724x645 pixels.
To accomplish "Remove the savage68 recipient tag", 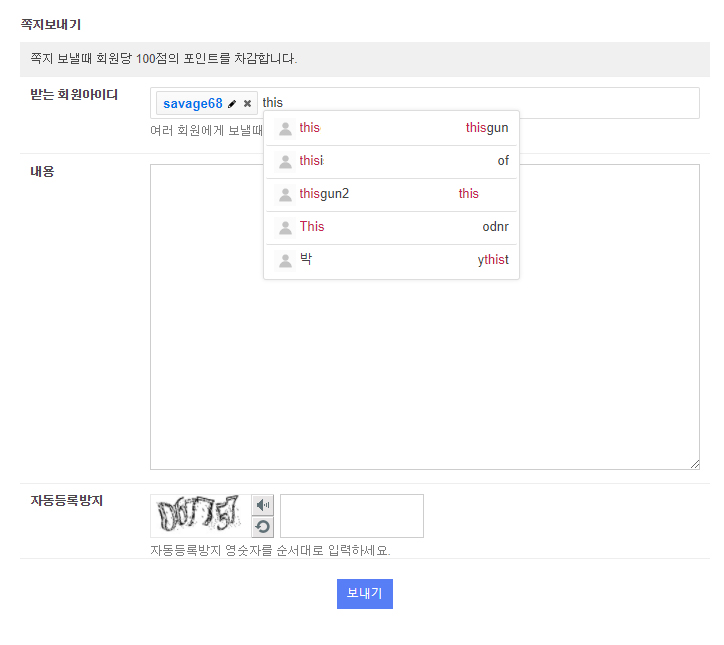I will click(248, 104).
